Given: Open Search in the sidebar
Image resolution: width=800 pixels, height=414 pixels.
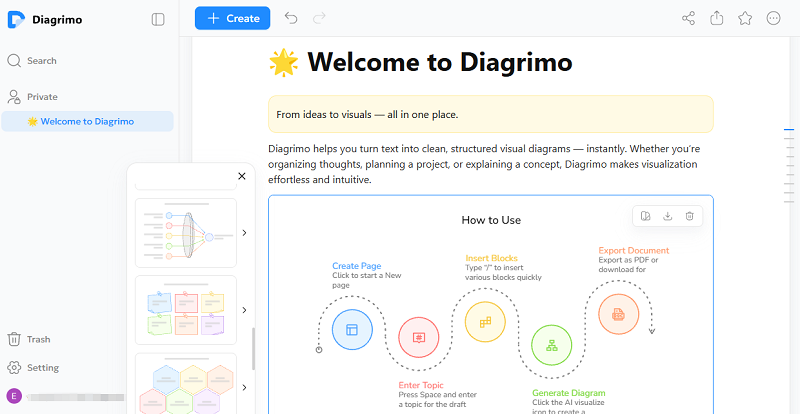Looking at the screenshot, I should [41, 60].
